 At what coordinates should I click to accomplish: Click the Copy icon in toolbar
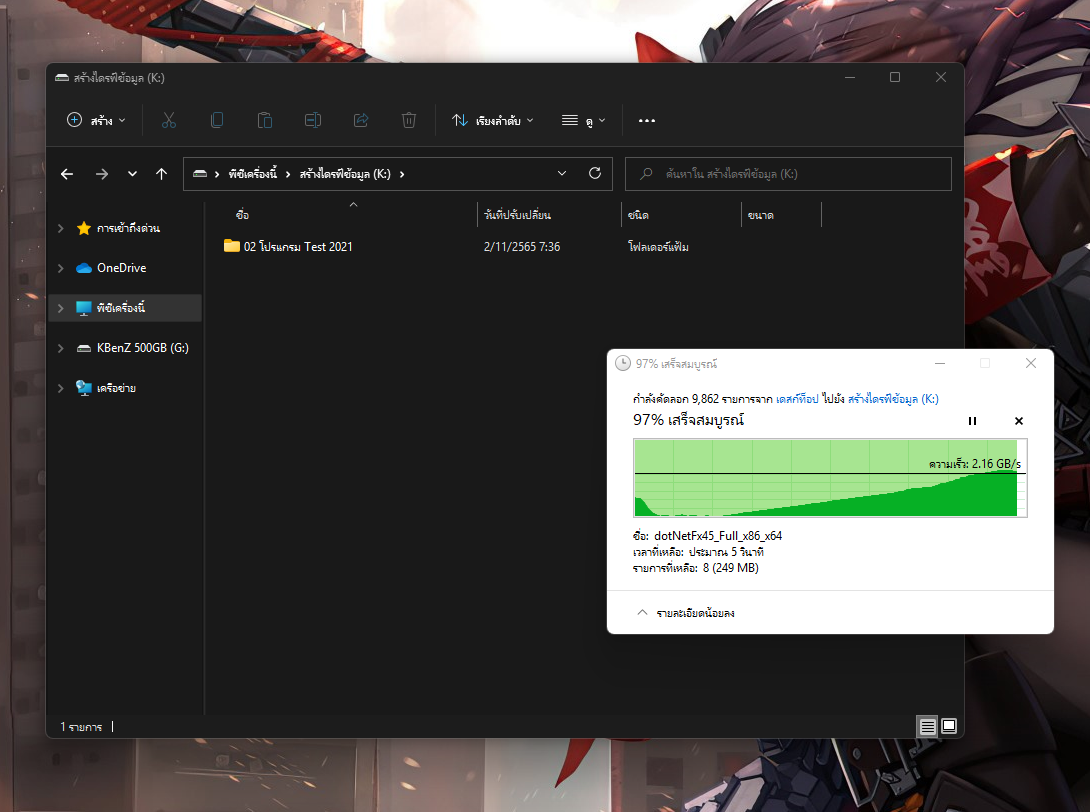pos(217,120)
